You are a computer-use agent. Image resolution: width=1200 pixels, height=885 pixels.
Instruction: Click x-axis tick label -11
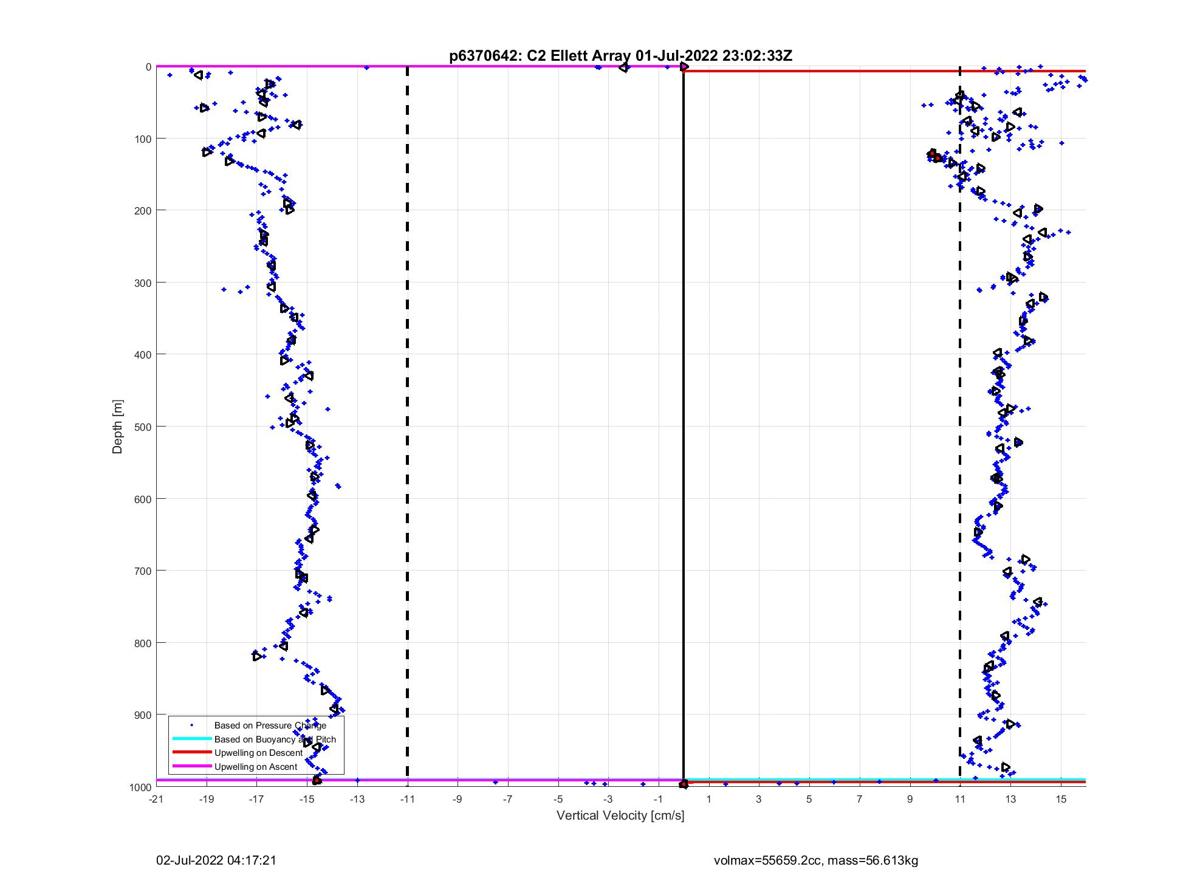[x=407, y=799]
